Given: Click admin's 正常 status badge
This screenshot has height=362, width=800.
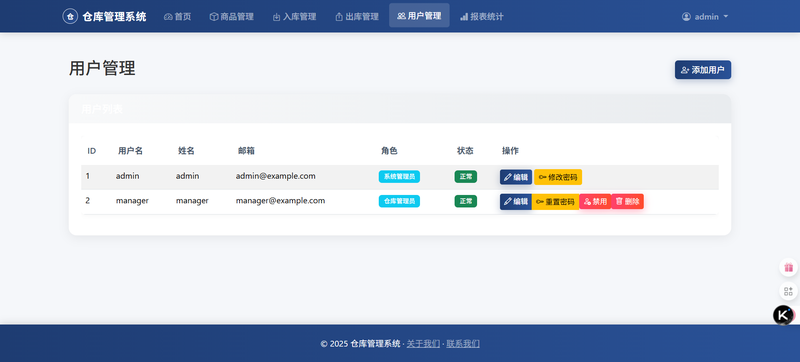Looking at the screenshot, I should tap(466, 176).
